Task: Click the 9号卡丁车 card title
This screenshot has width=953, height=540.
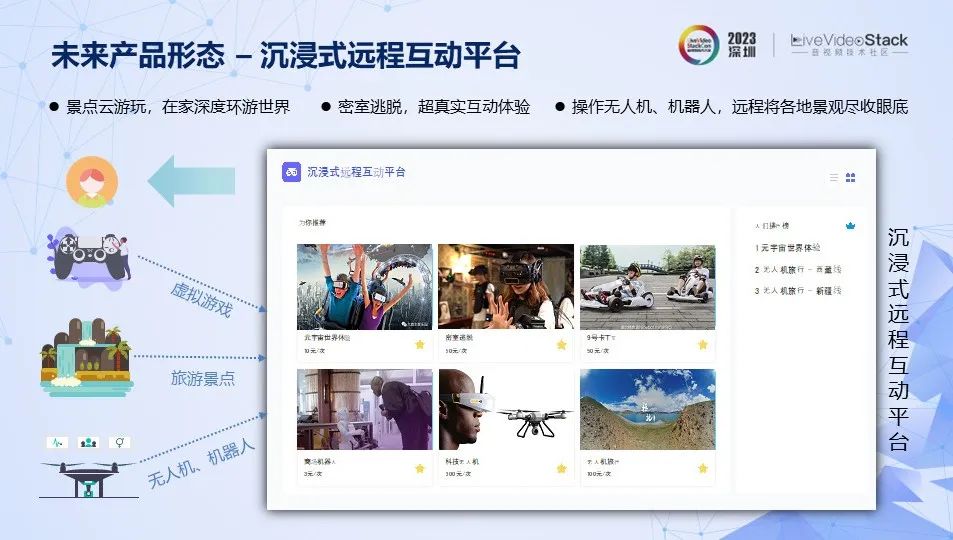Action: [x=601, y=337]
